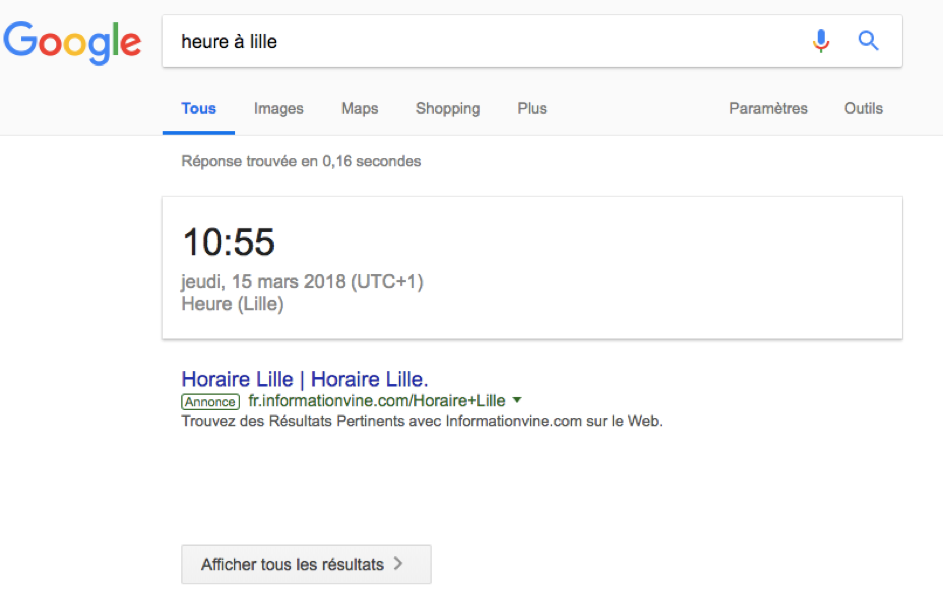The image size is (943, 614).
Task: Click the 10:55 time display
Action: pyautogui.click(x=229, y=242)
